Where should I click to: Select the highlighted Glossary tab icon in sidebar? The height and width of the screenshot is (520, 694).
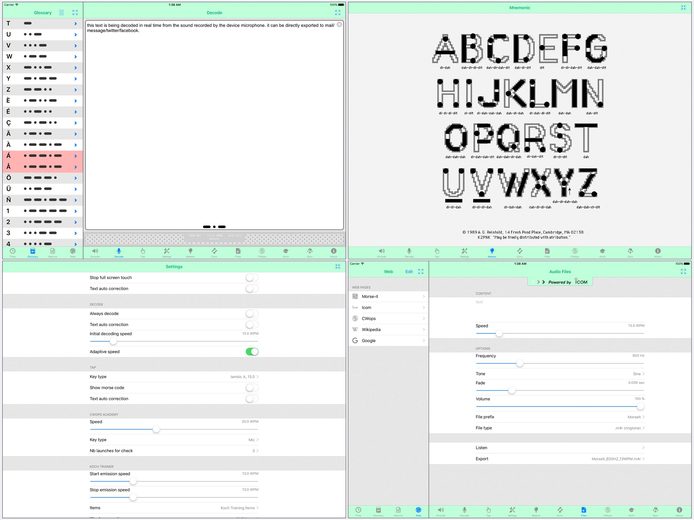32,252
